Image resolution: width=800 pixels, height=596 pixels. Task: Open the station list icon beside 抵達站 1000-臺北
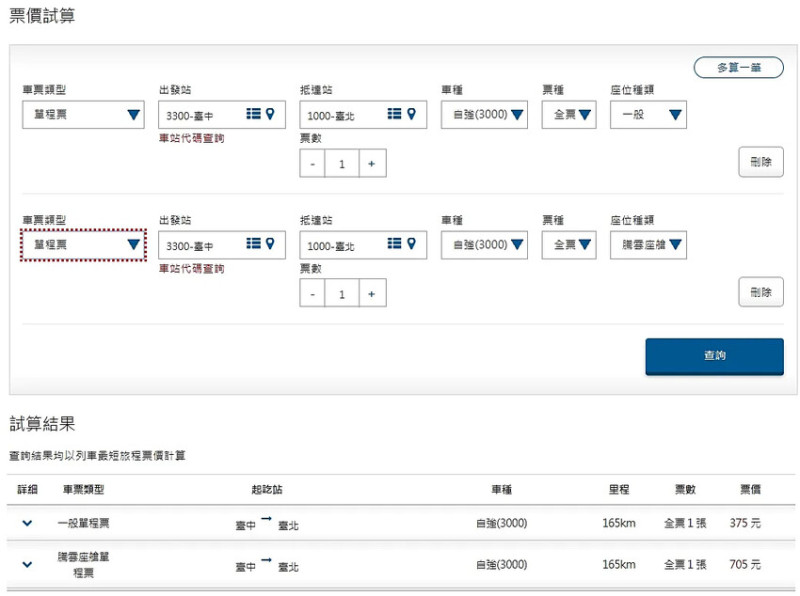click(396, 114)
